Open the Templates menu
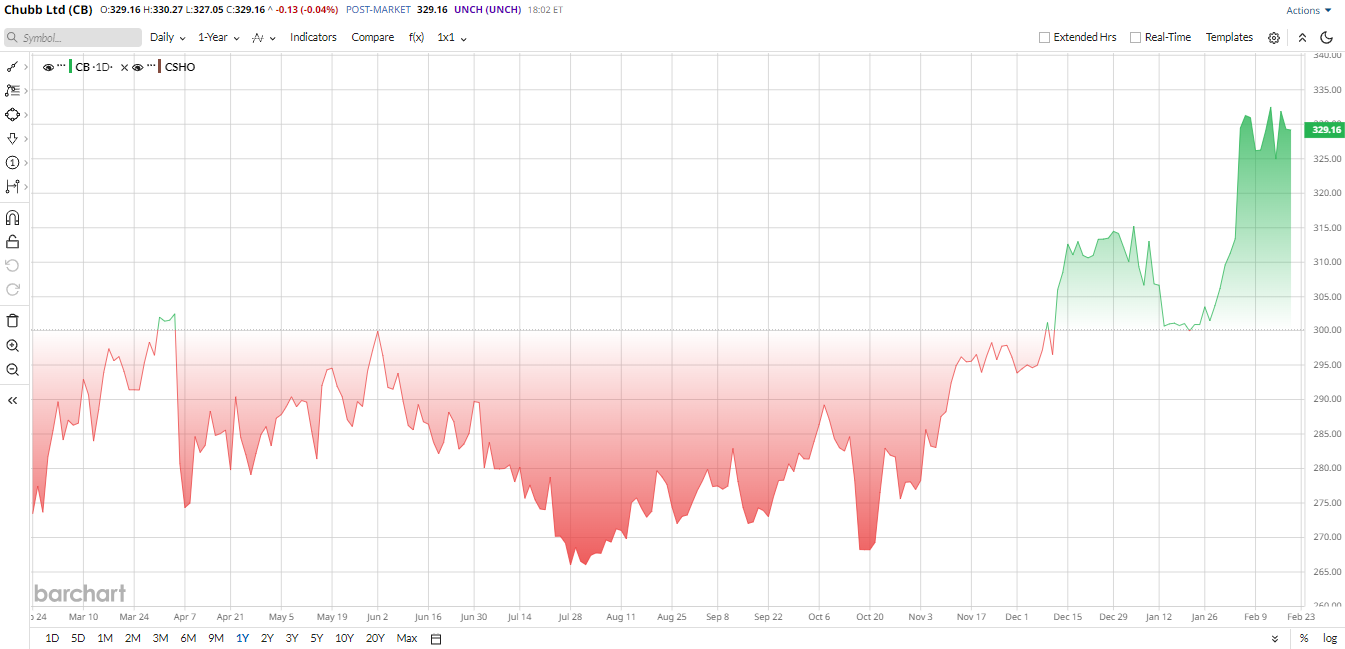The height and width of the screenshot is (649, 1345). tap(1229, 37)
